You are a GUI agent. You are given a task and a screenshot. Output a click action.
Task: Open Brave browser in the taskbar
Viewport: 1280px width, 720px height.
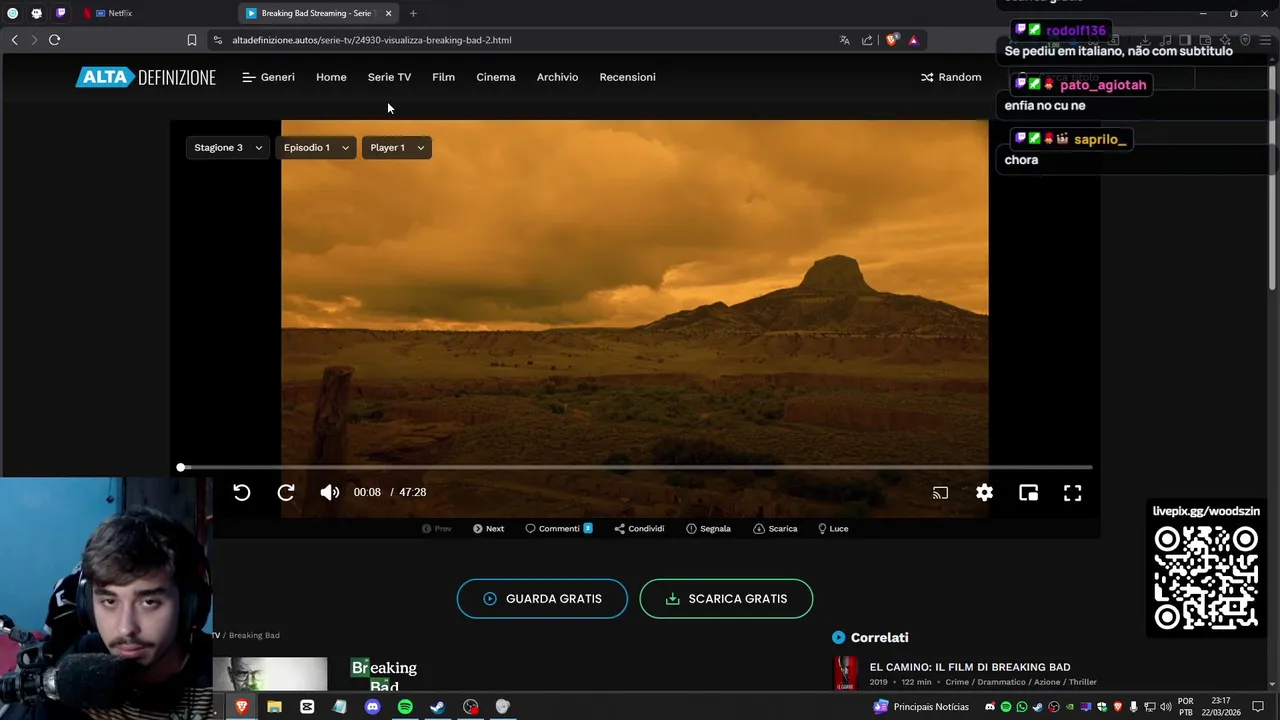pos(241,706)
